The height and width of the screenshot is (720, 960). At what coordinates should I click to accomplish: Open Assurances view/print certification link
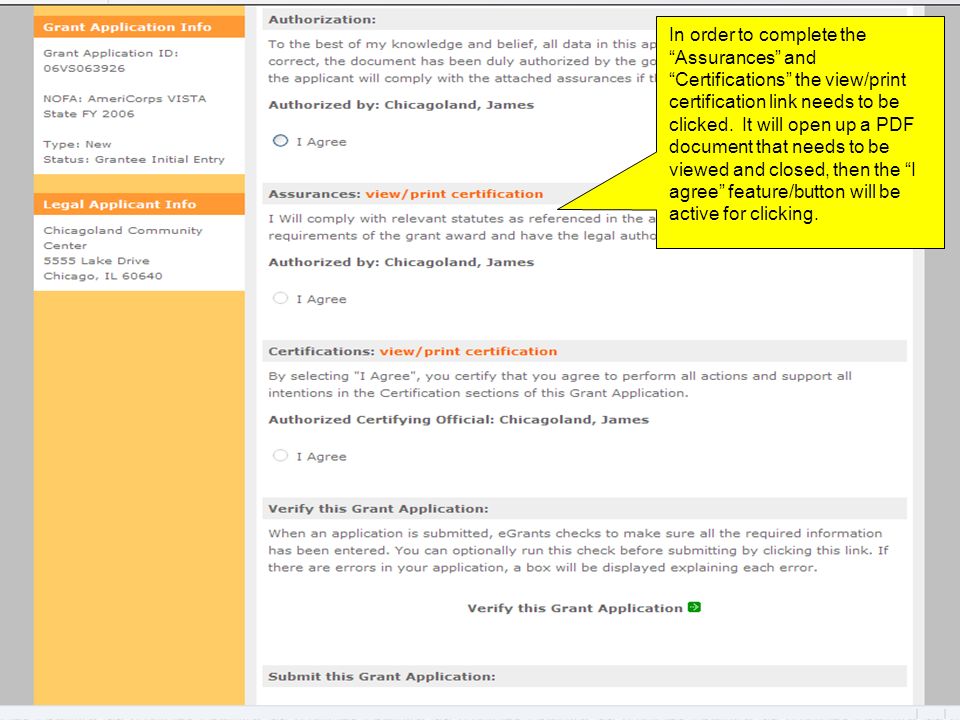click(x=454, y=194)
